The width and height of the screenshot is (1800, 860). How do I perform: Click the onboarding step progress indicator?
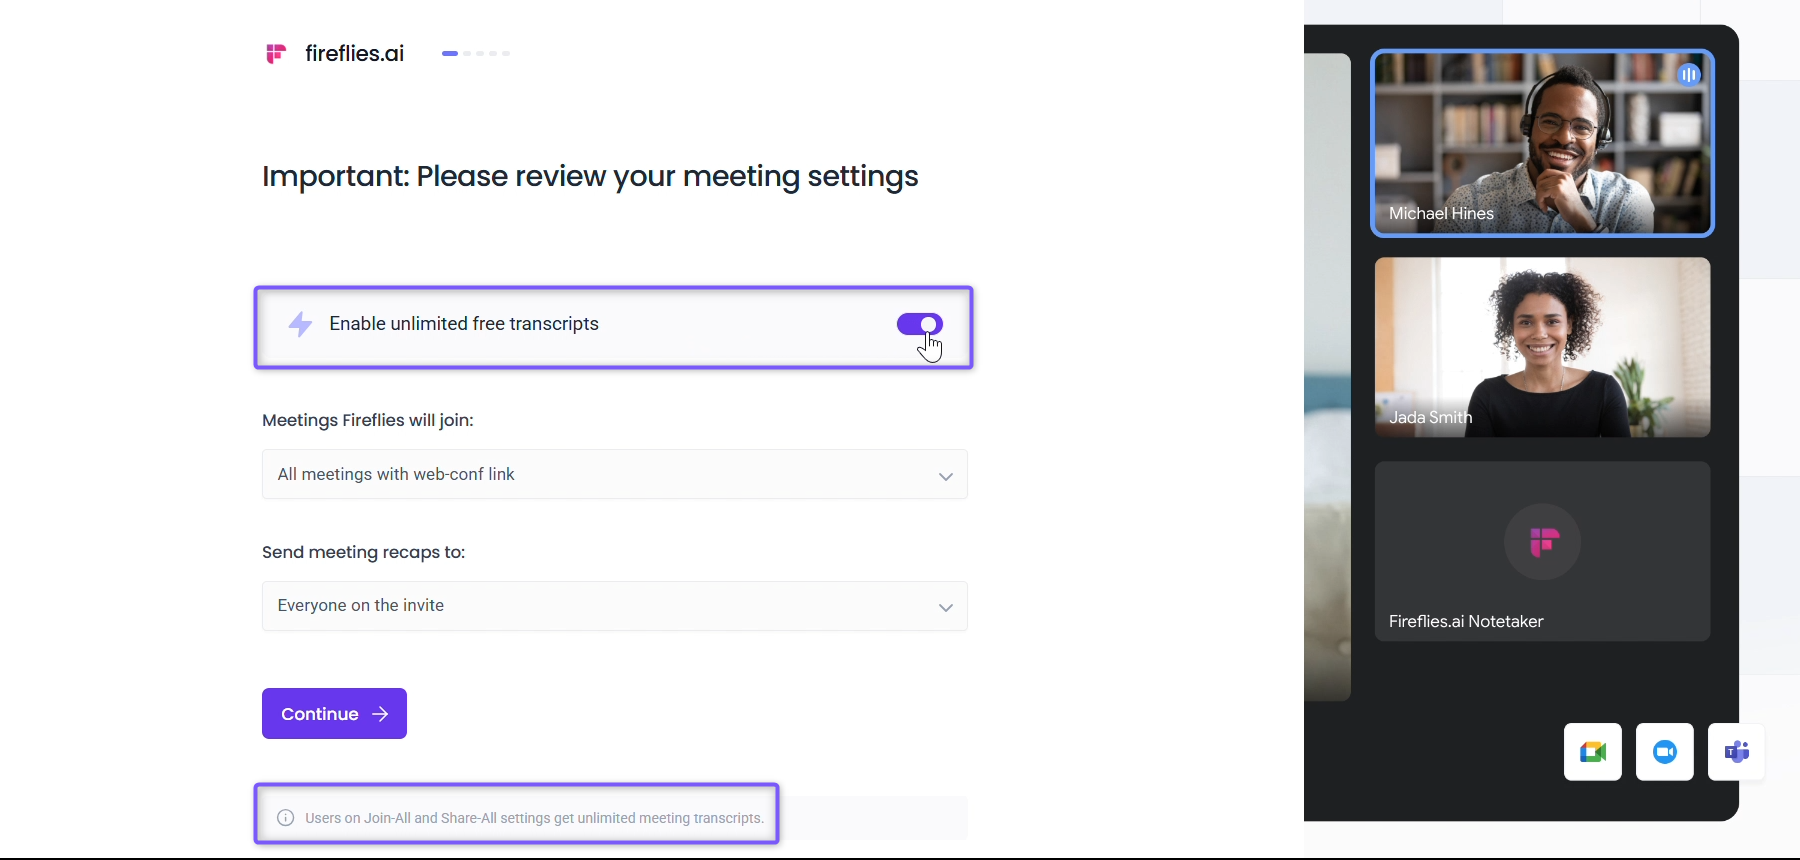coord(476,54)
